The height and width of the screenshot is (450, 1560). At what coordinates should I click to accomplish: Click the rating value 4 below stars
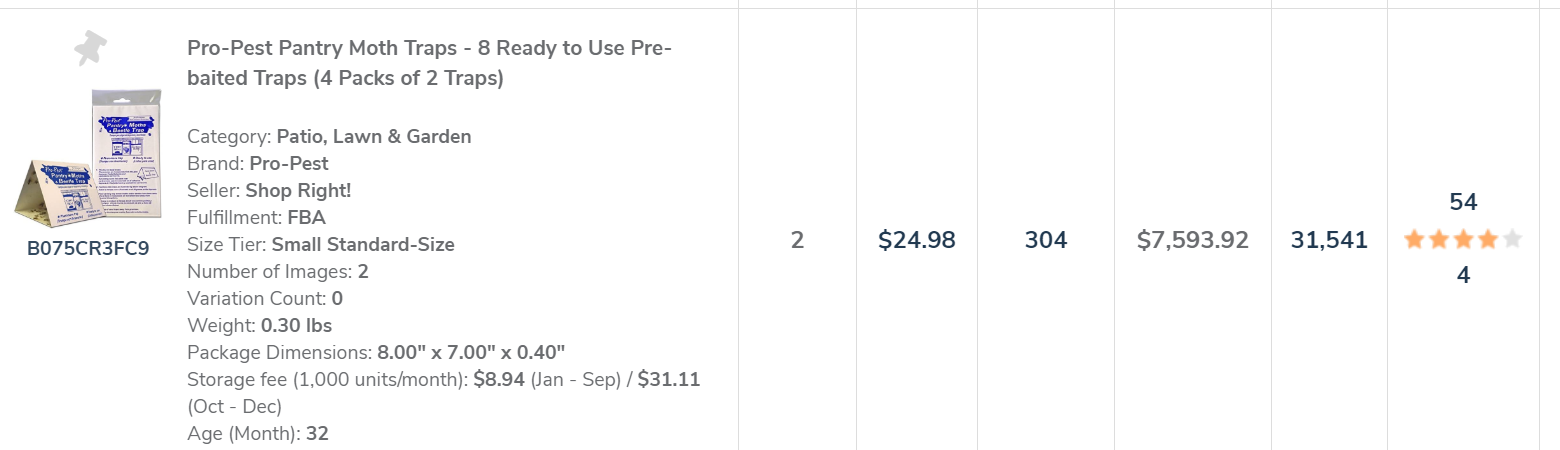[1463, 276]
